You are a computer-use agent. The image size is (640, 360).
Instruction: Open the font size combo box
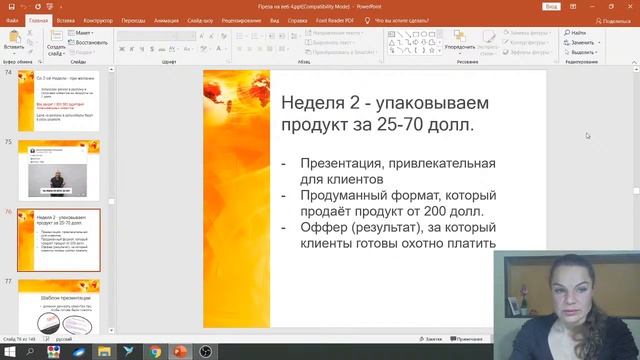click(x=187, y=36)
